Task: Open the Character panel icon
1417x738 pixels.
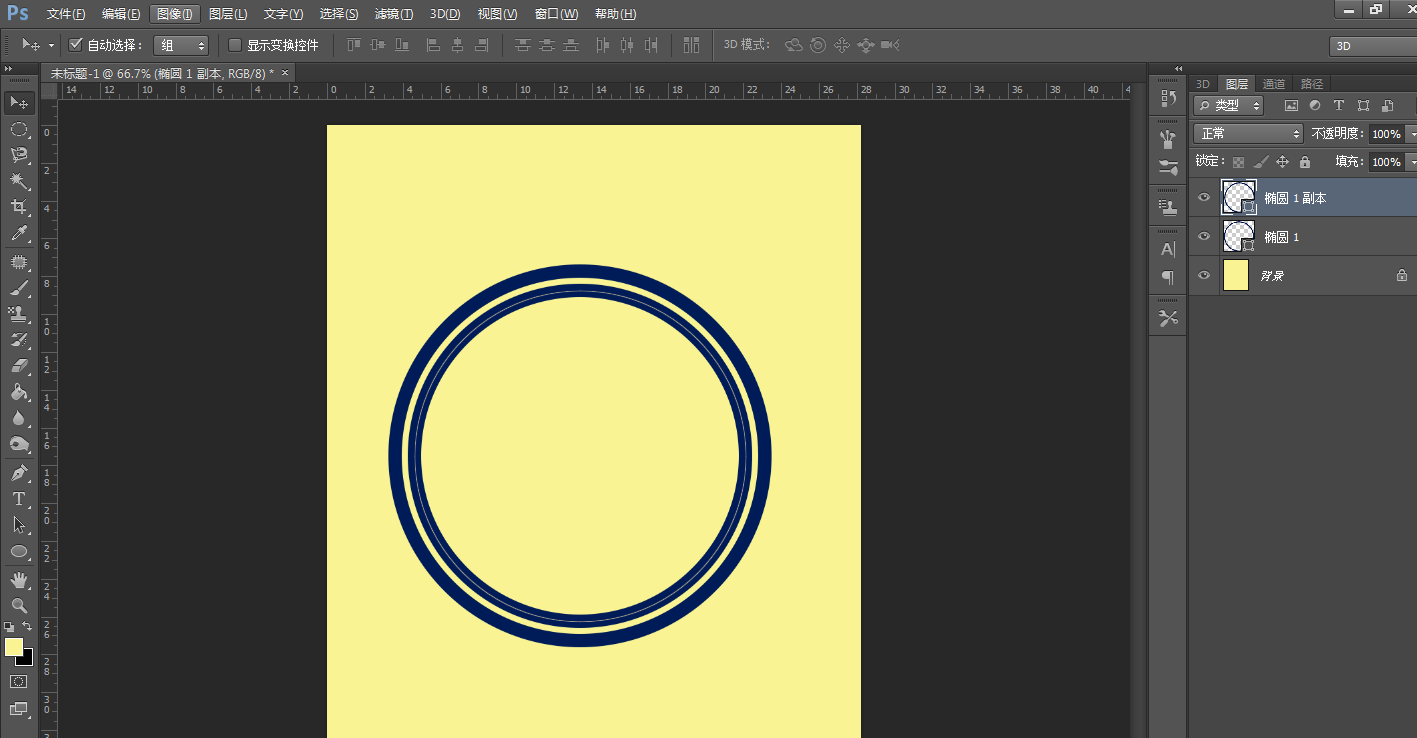Action: [1168, 249]
